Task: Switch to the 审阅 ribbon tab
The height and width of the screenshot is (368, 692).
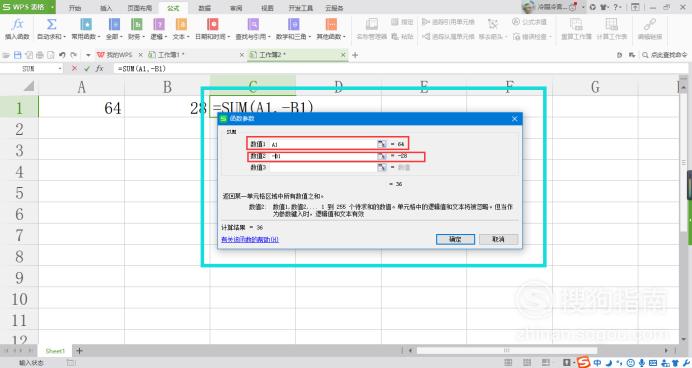Action: tap(236, 8)
